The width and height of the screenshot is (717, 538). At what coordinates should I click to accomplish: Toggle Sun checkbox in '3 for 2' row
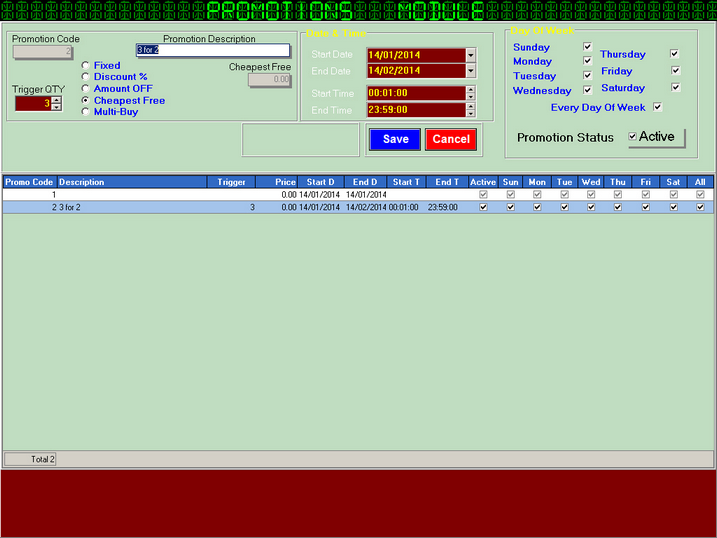pyautogui.click(x=511, y=207)
